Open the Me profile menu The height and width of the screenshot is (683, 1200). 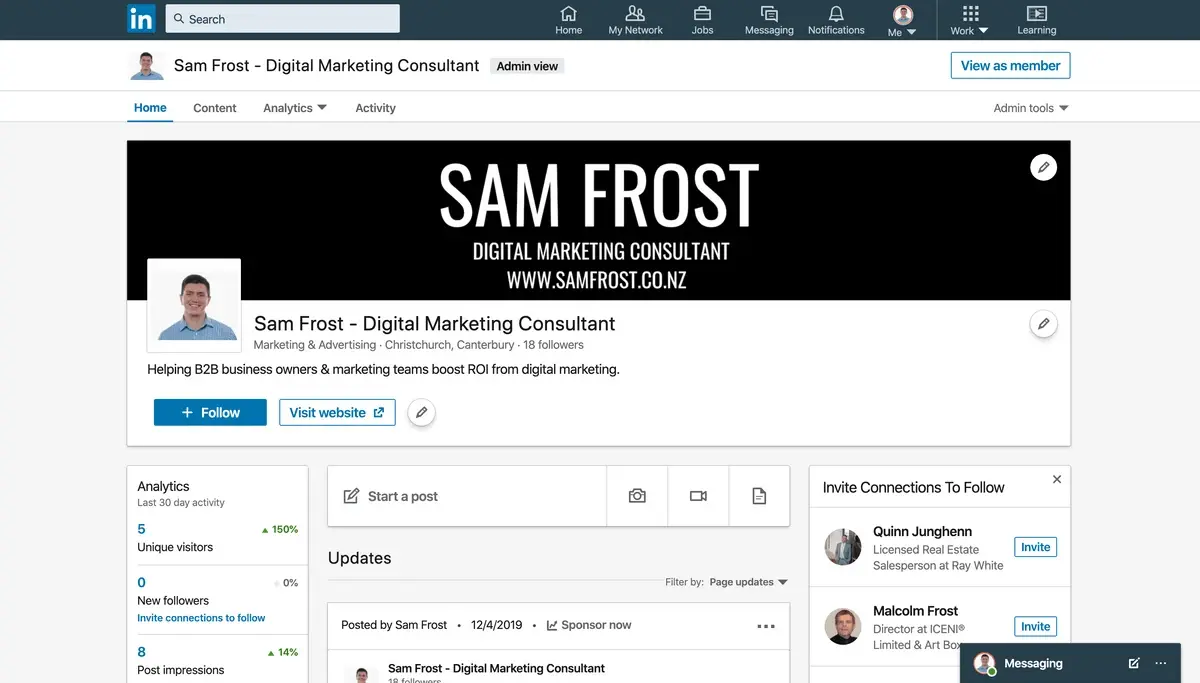point(902,20)
